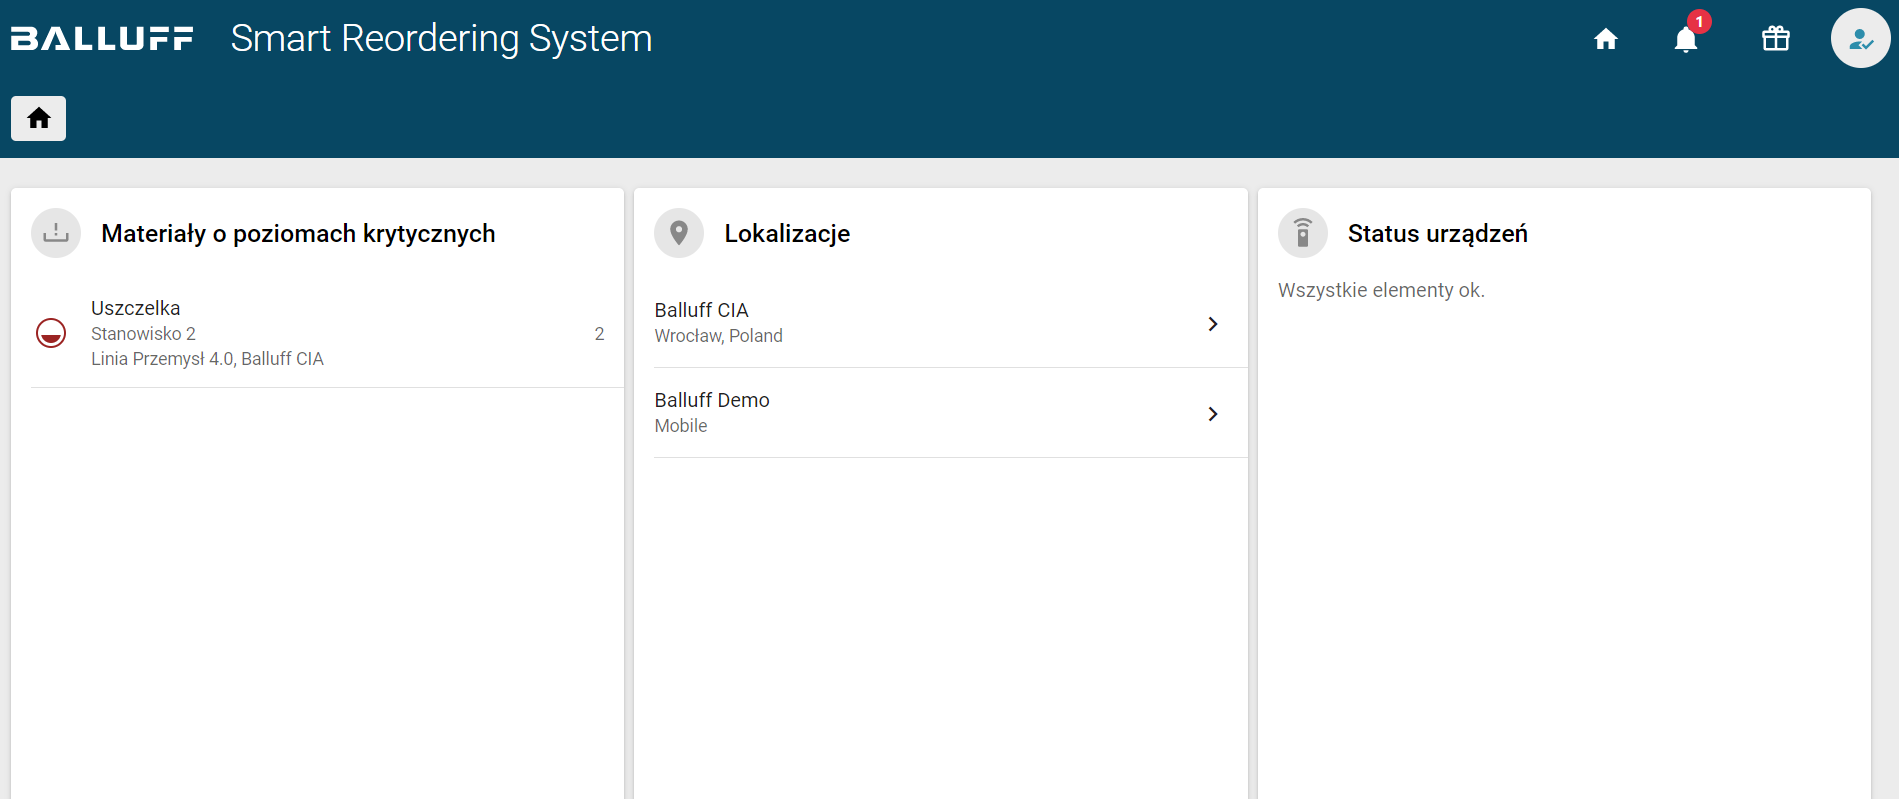1899x799 pixels.
Task: Click the Status urządzeń device signal icon
Action: point(1302,233)
